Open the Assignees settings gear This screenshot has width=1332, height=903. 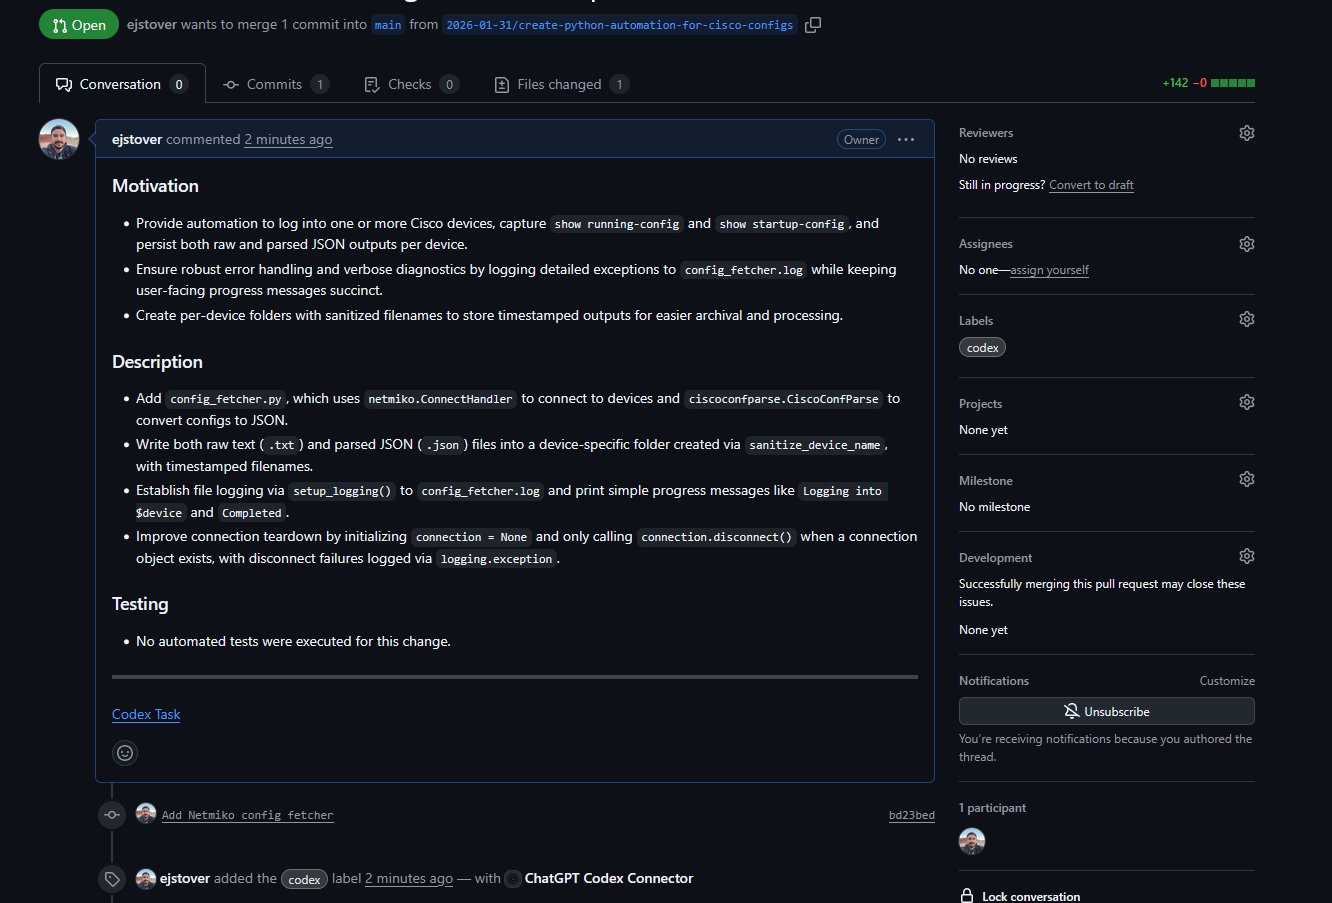1246,243
